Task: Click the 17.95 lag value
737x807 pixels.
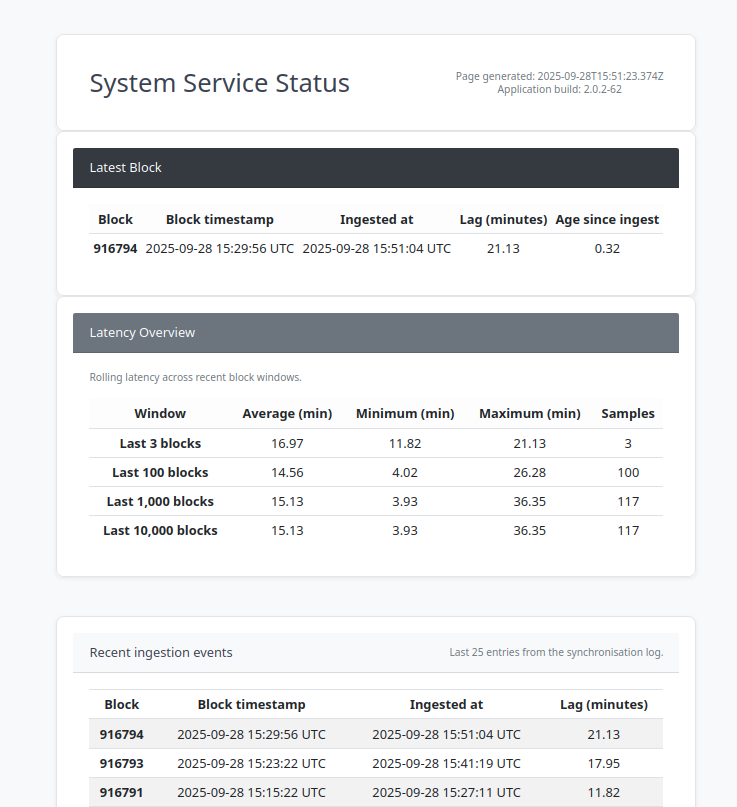Action: tap(603, 764)
